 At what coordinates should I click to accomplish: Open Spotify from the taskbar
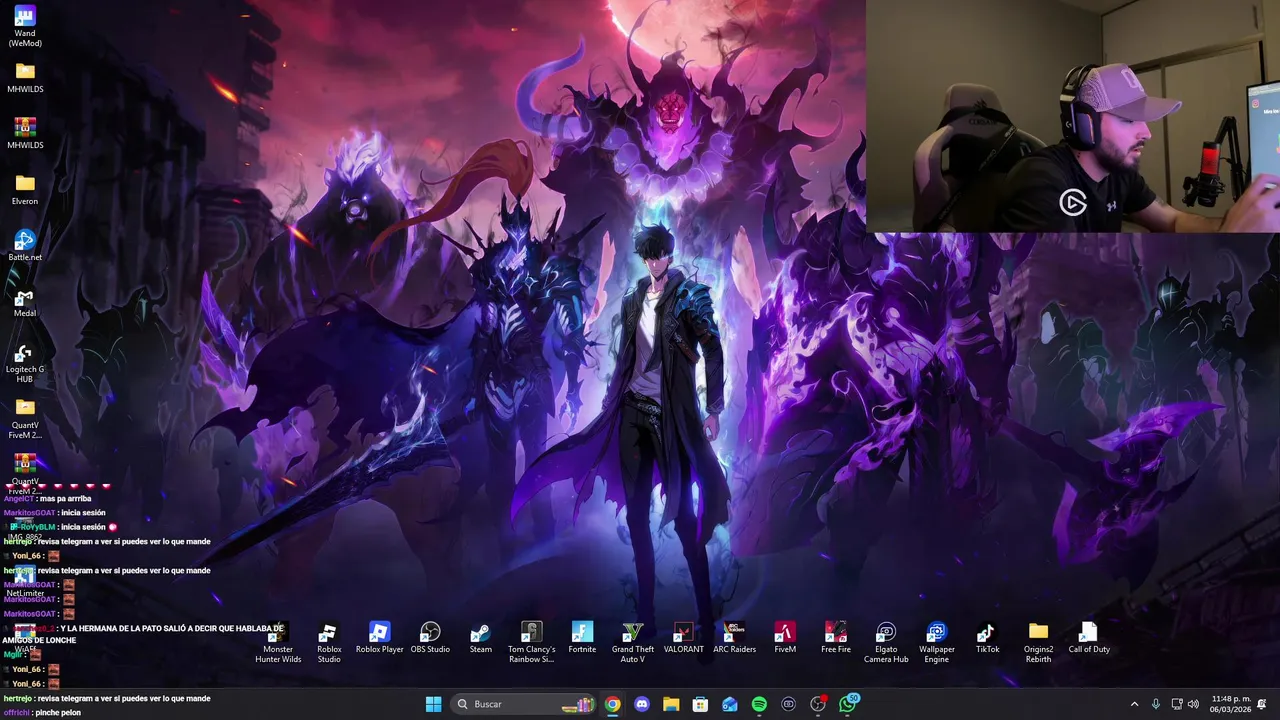click(x=759, y=704)
